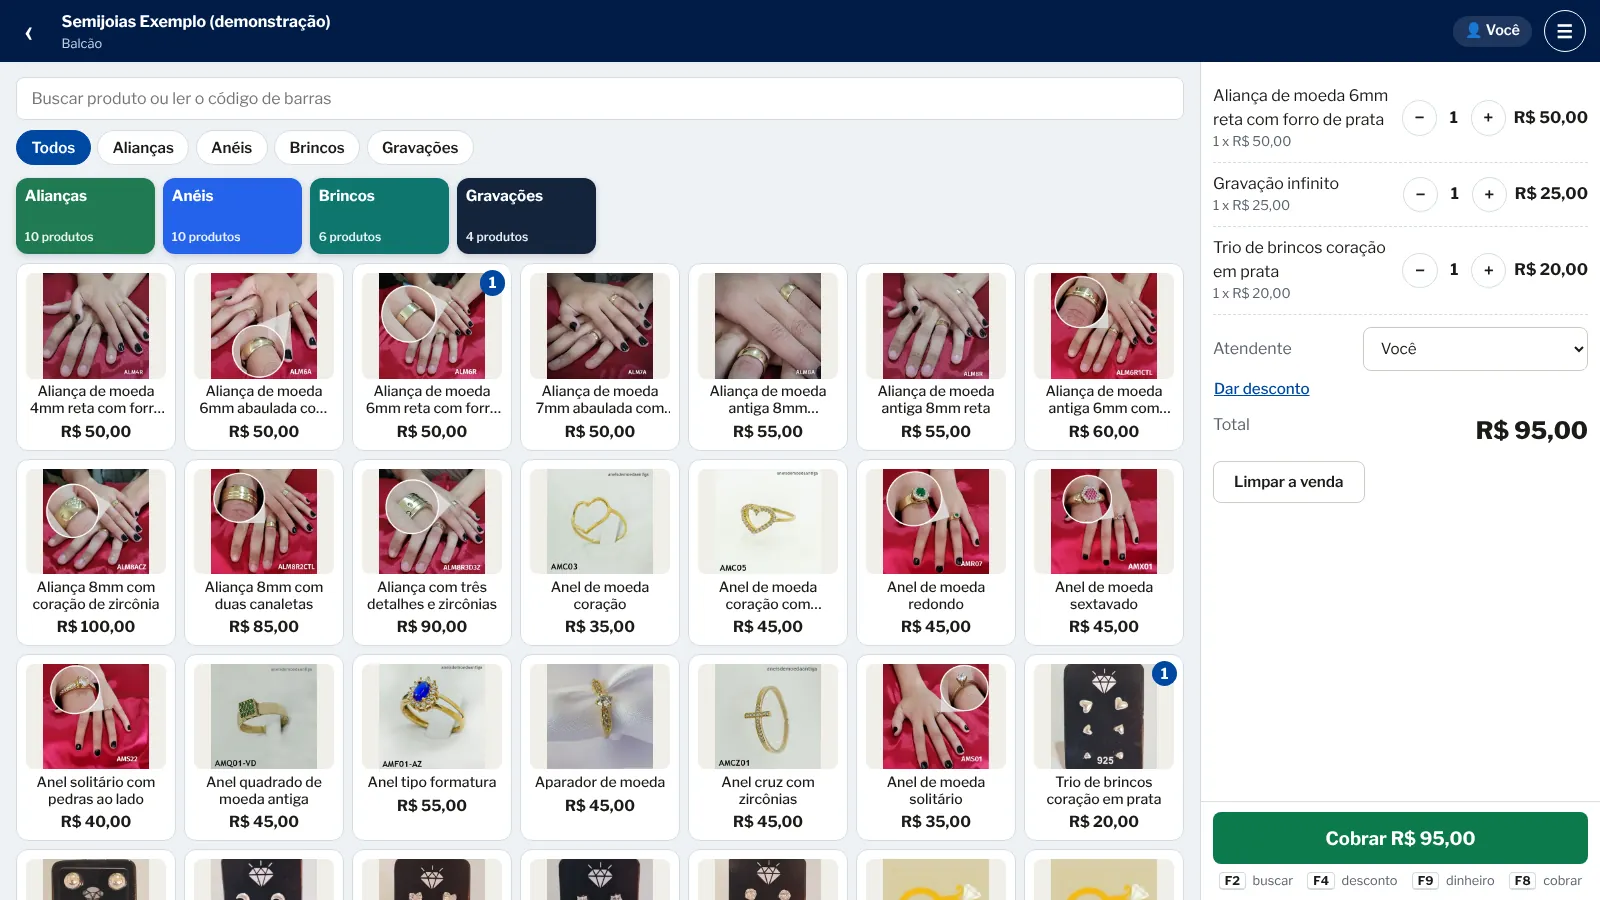Add Anel cruz com zircônias product
1600x900 pixels.
[x=768, y=747]
